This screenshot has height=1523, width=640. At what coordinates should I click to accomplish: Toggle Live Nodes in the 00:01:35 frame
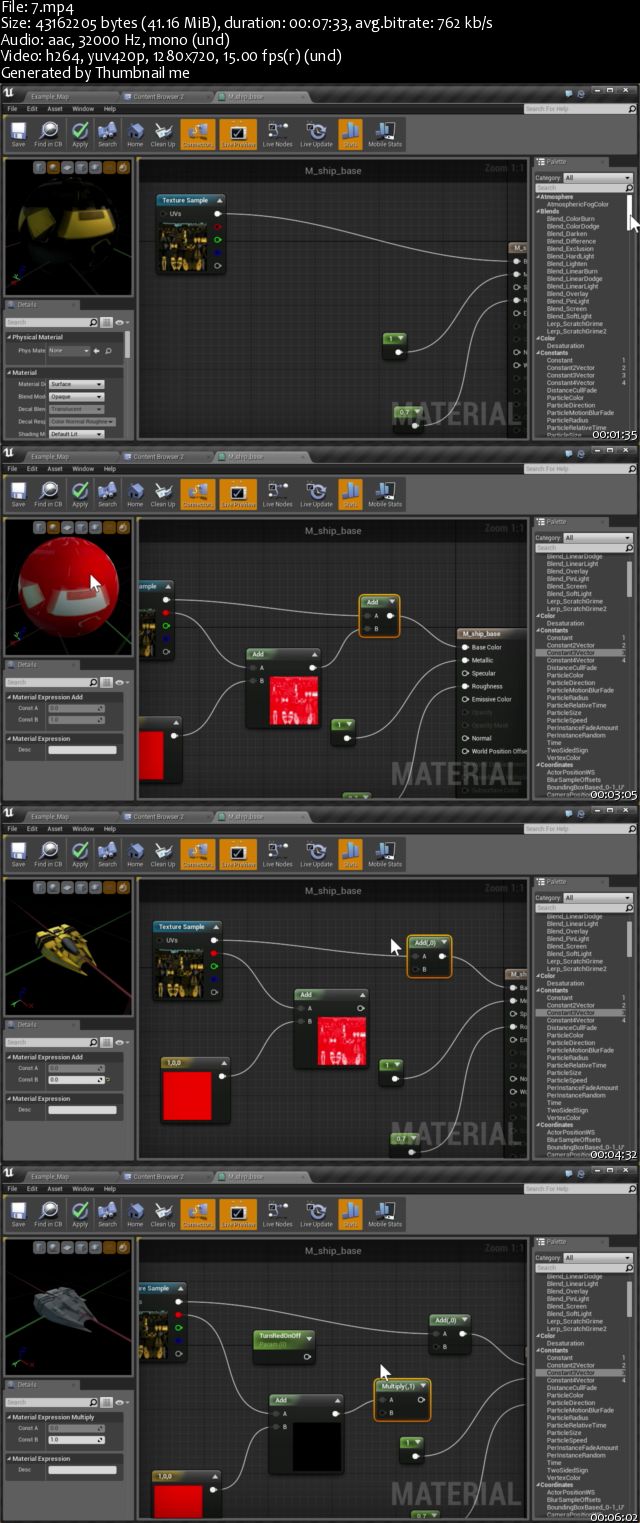(277, 133)
